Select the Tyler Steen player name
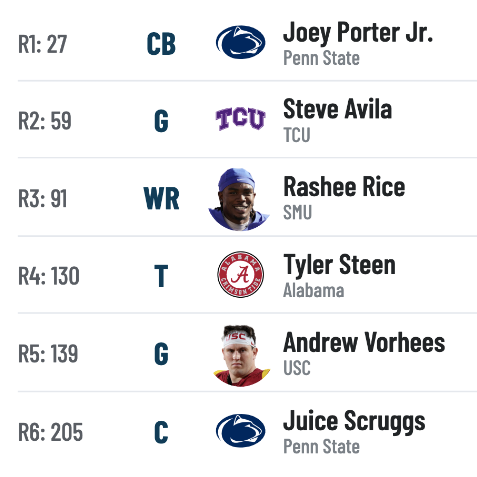 (x=339, y=265)
